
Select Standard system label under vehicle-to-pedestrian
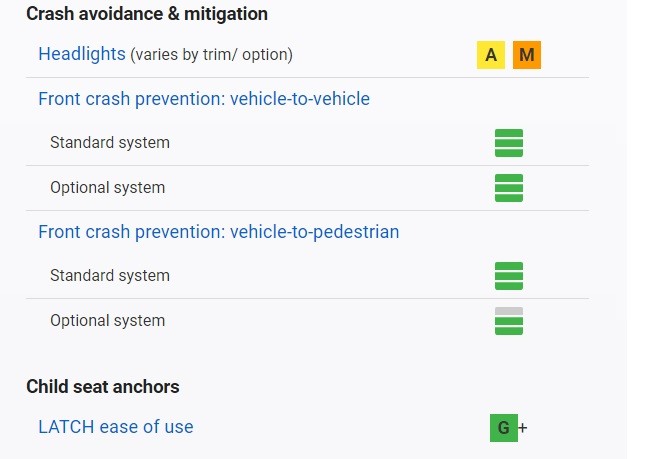click(x=110, y=276)
